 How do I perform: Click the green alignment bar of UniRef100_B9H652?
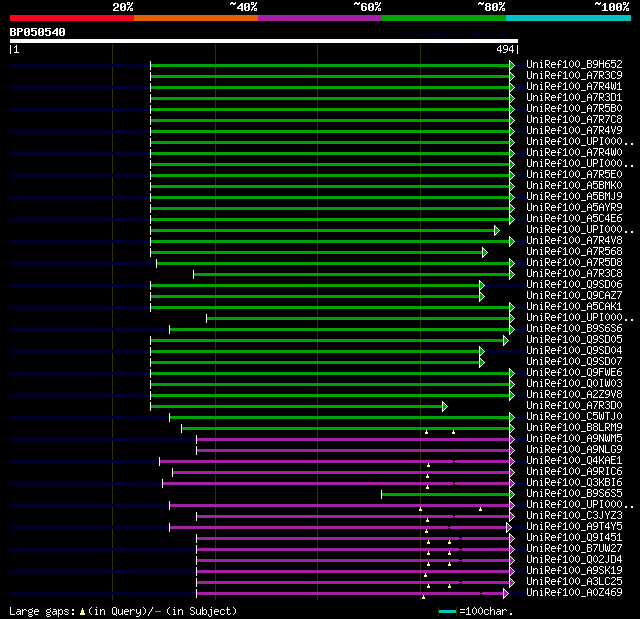[330, 66]
